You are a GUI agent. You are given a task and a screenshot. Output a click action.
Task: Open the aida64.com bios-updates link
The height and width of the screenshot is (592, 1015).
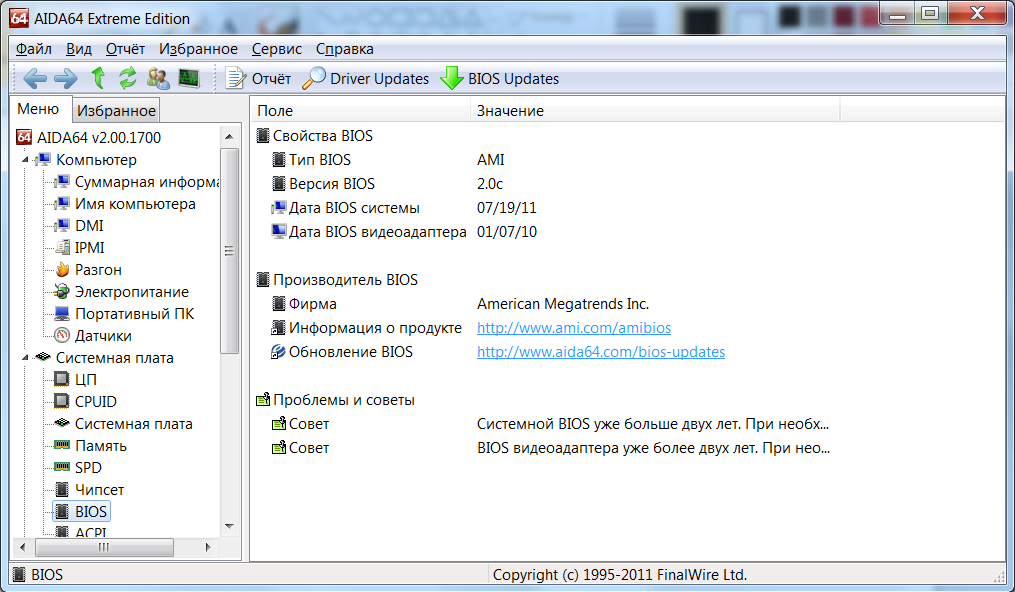(600, 352)
